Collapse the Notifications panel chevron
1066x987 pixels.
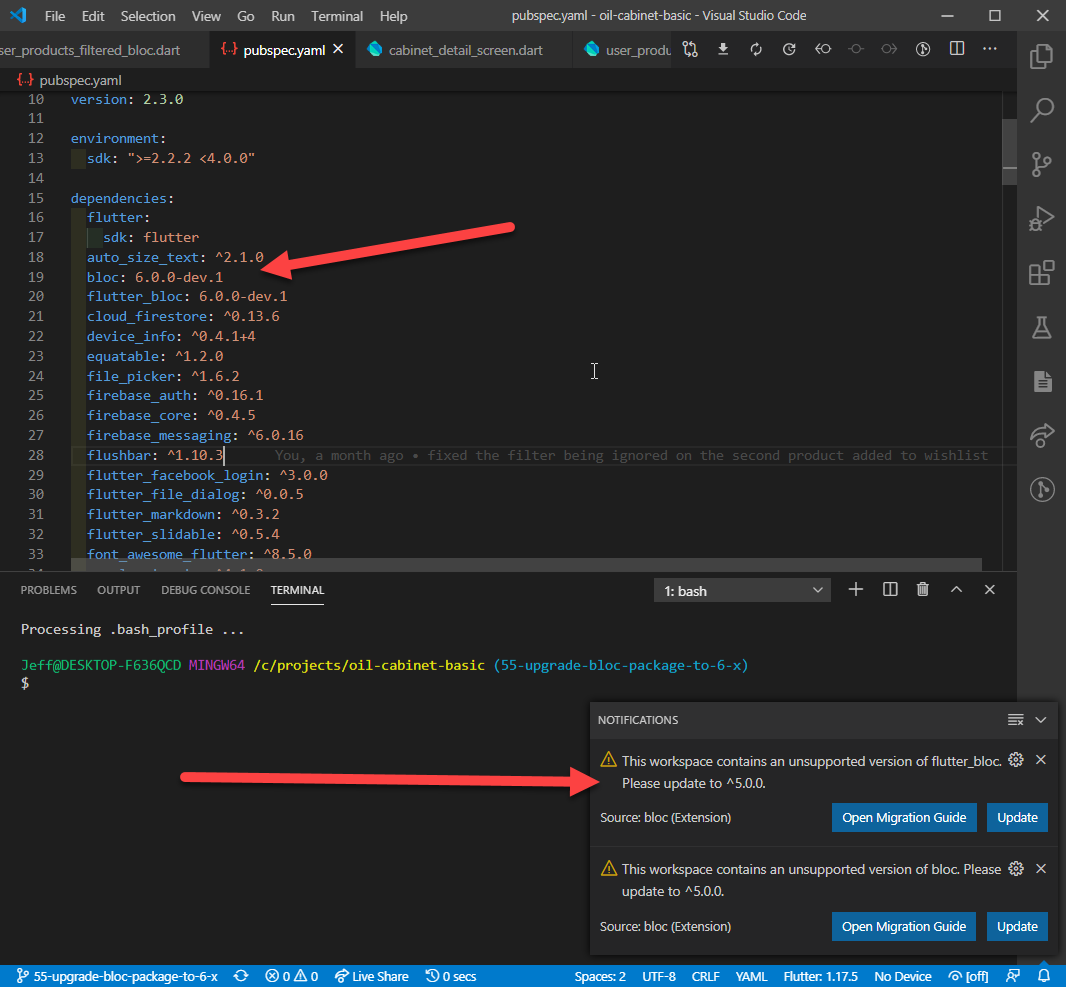tap(1041, 720)
